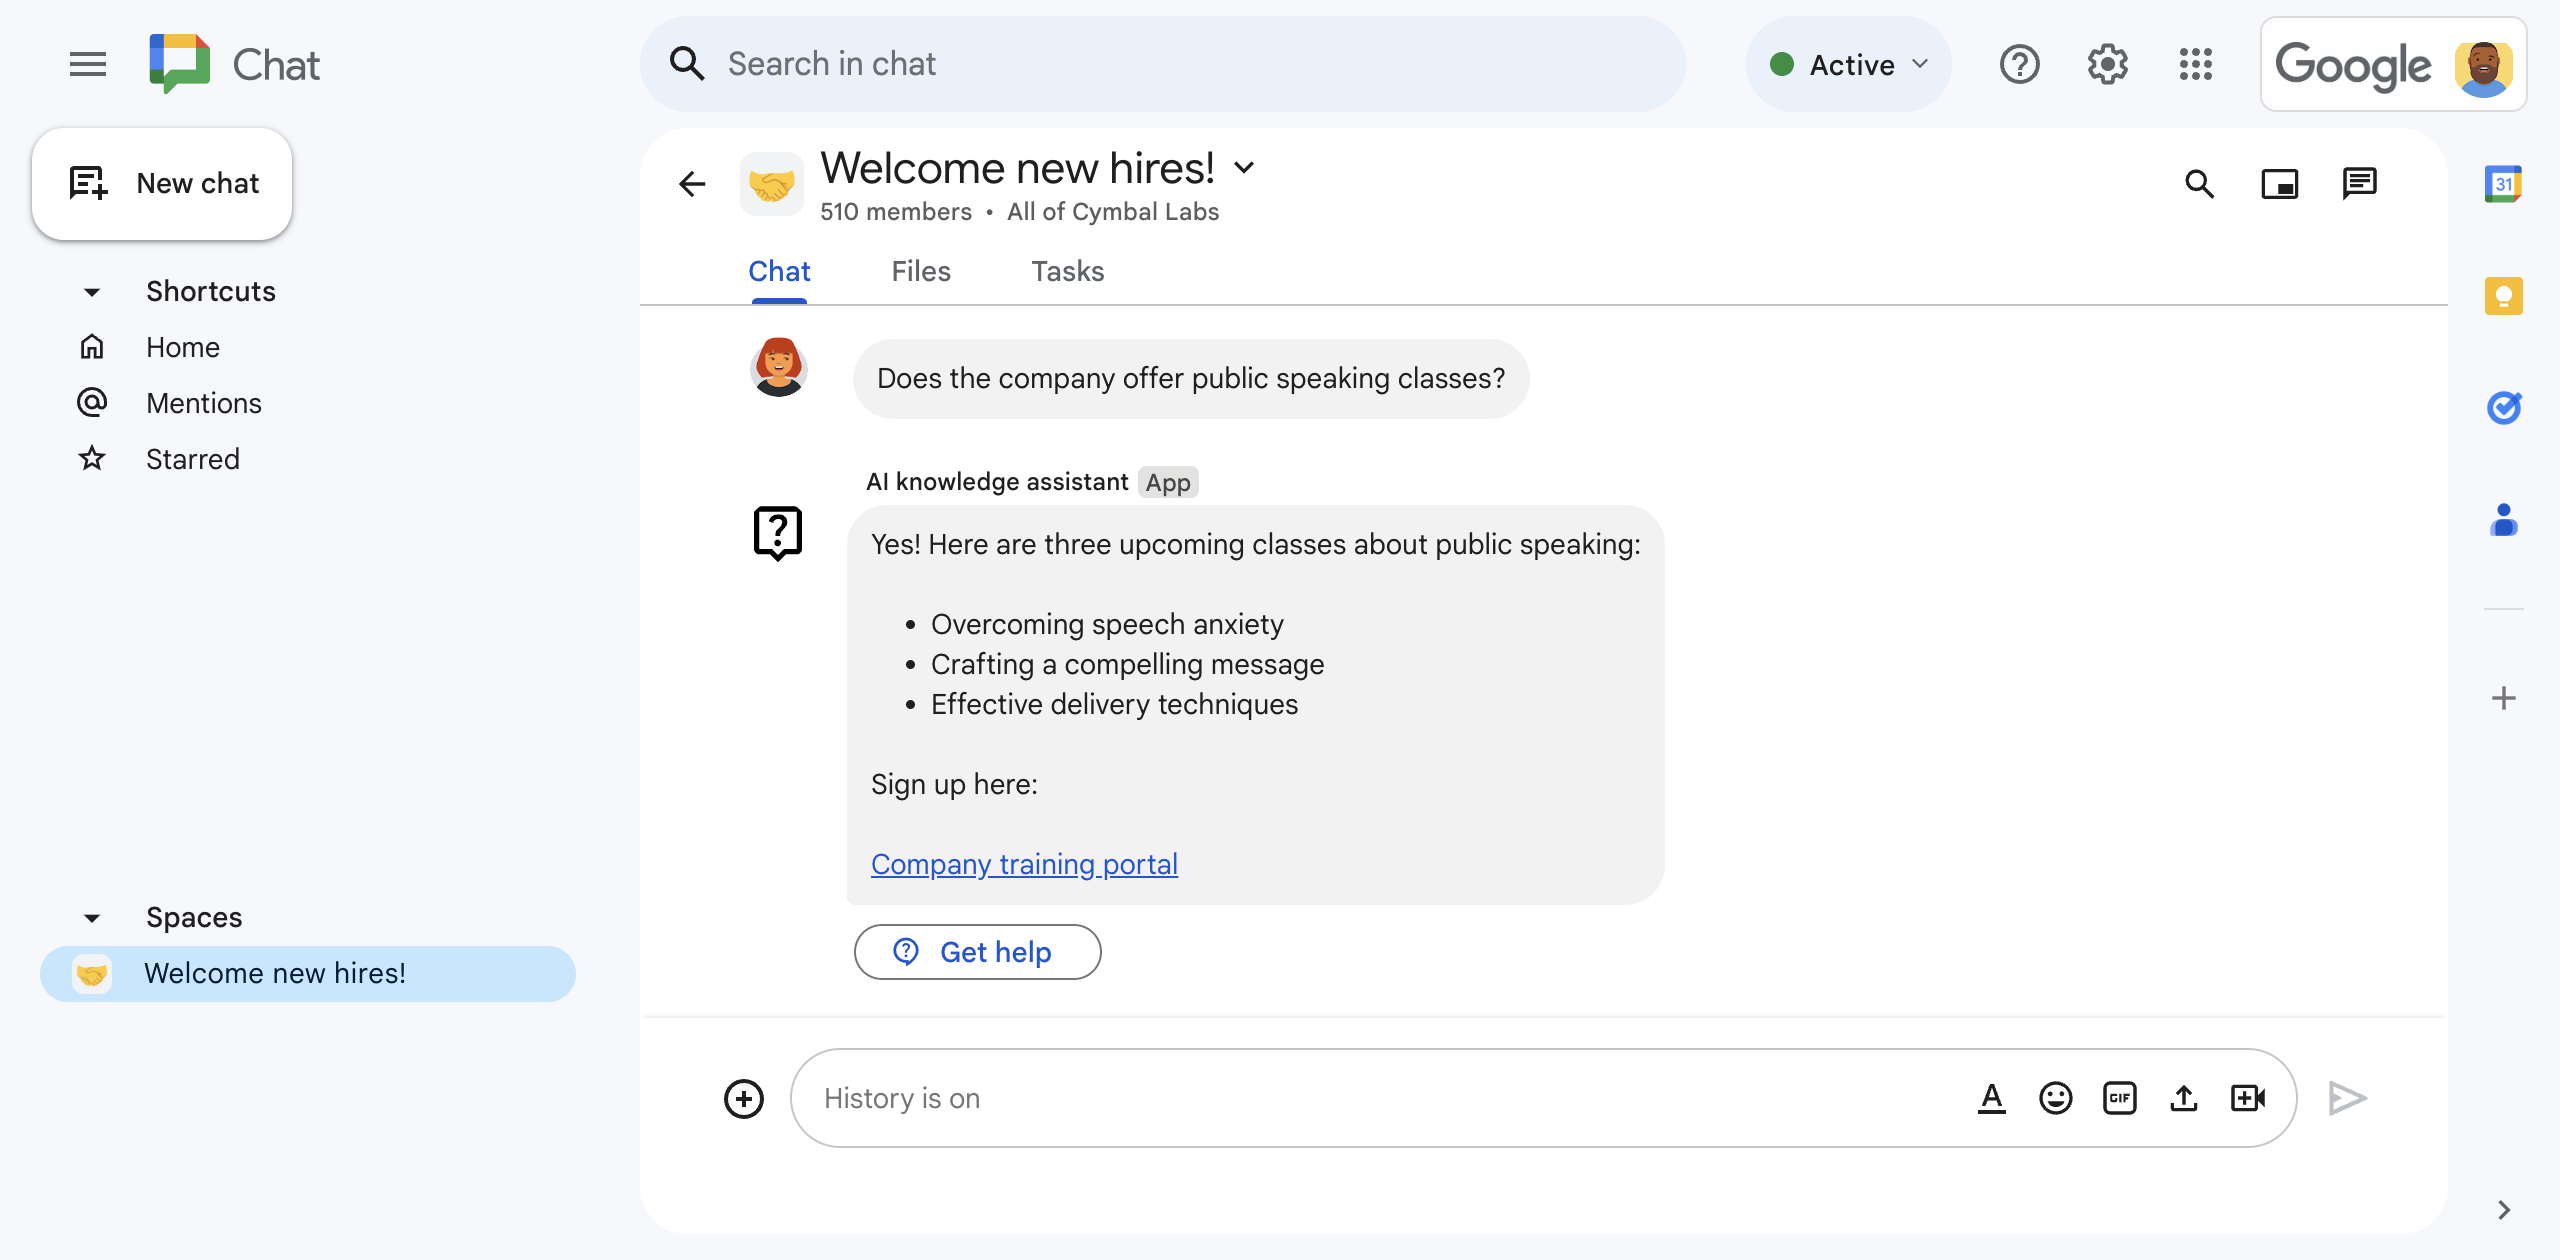
Task: Click the Get help button
Action: pos(976,952)
